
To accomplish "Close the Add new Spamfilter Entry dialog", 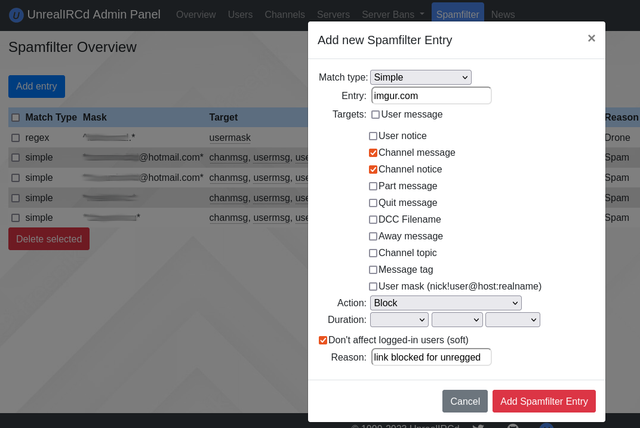I will [591, 38].
